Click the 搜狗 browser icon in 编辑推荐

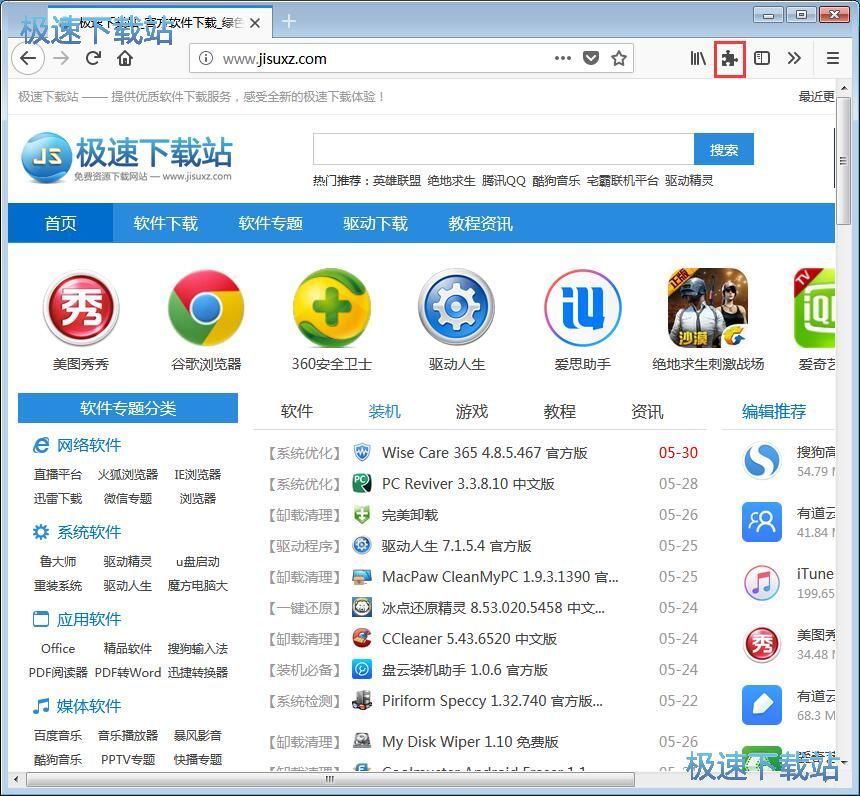[762, 460]
